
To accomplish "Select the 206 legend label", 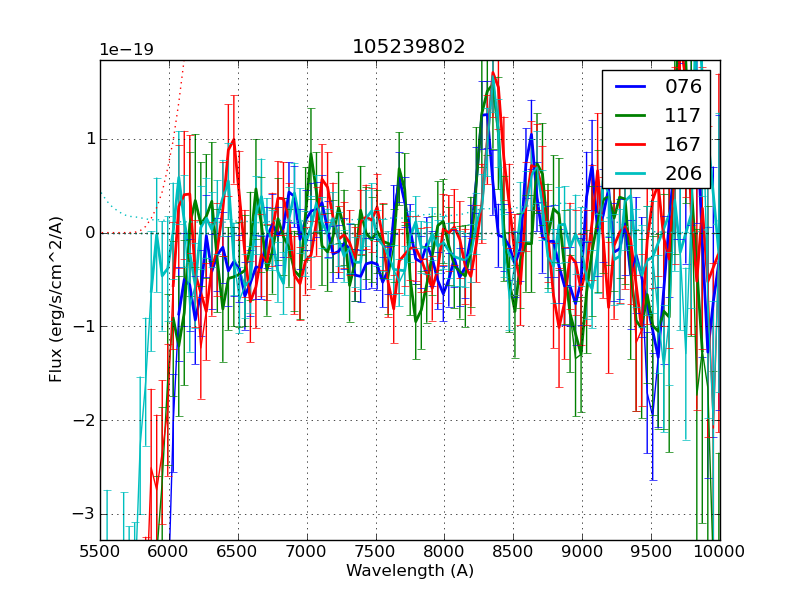I will pos(683,173).
